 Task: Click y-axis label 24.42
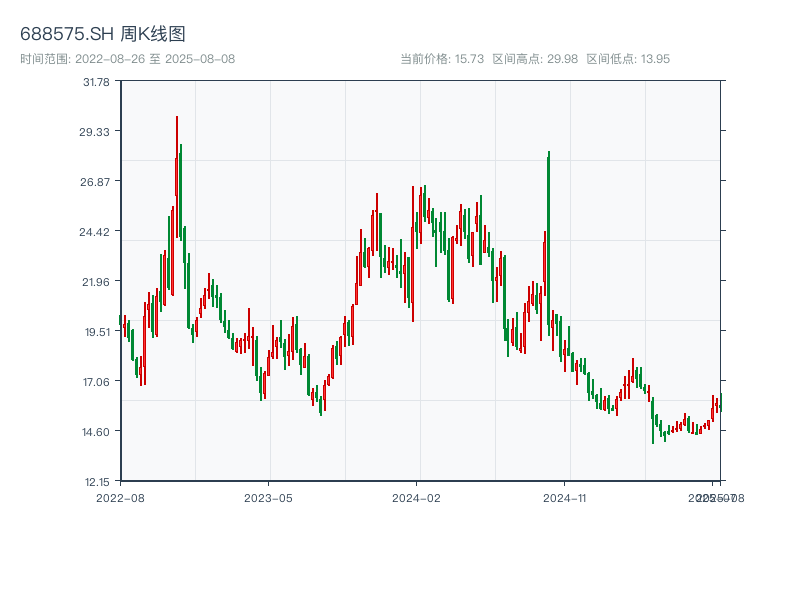point(94,232)
